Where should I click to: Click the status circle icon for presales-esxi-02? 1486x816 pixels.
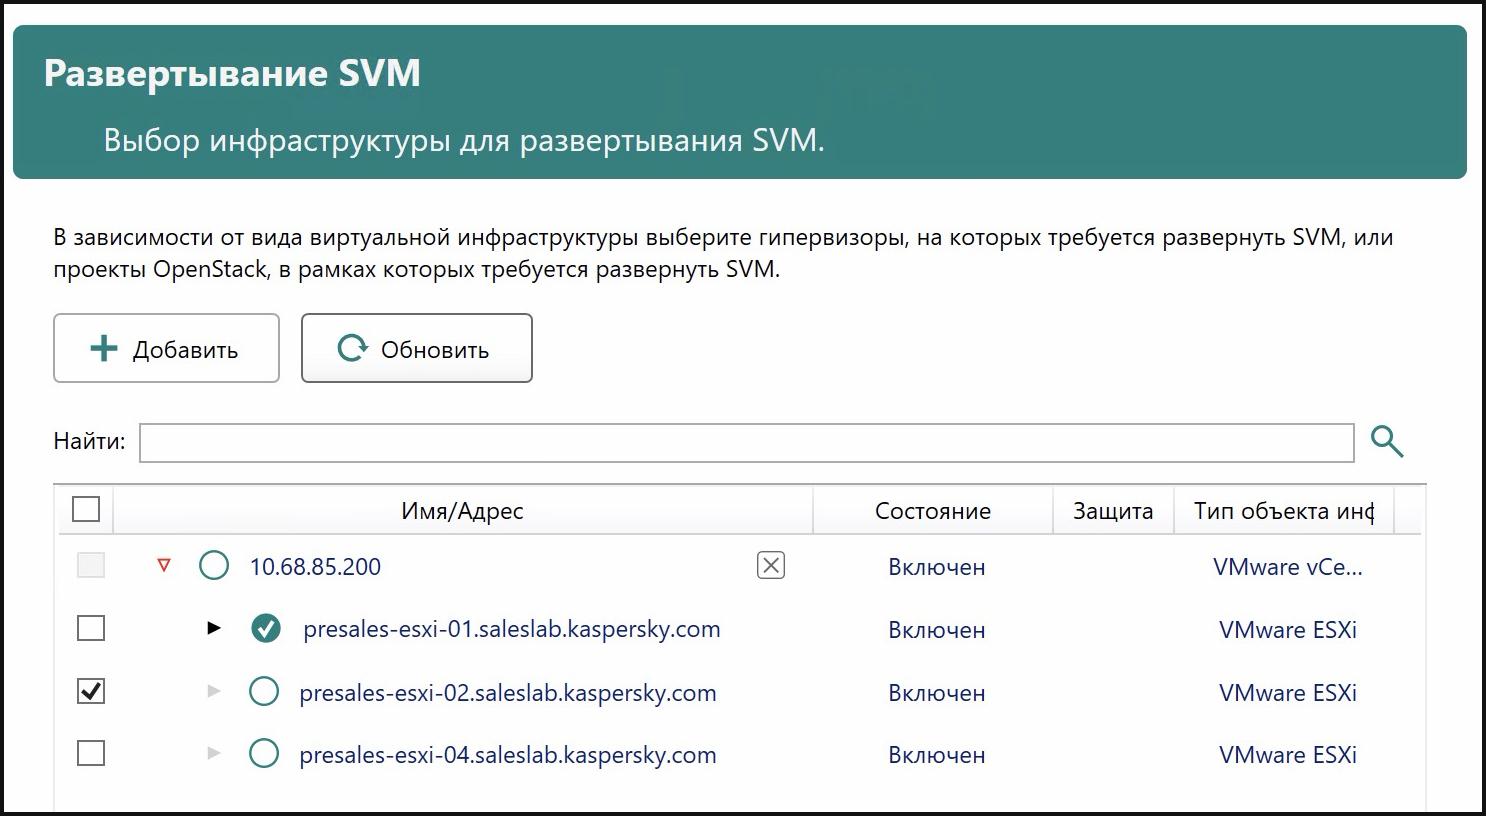(x=264, y=692)
